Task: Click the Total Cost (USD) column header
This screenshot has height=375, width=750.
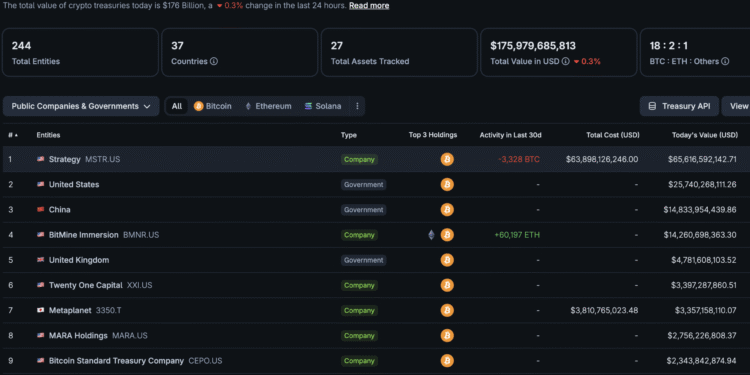Action: tap(613, 135)
